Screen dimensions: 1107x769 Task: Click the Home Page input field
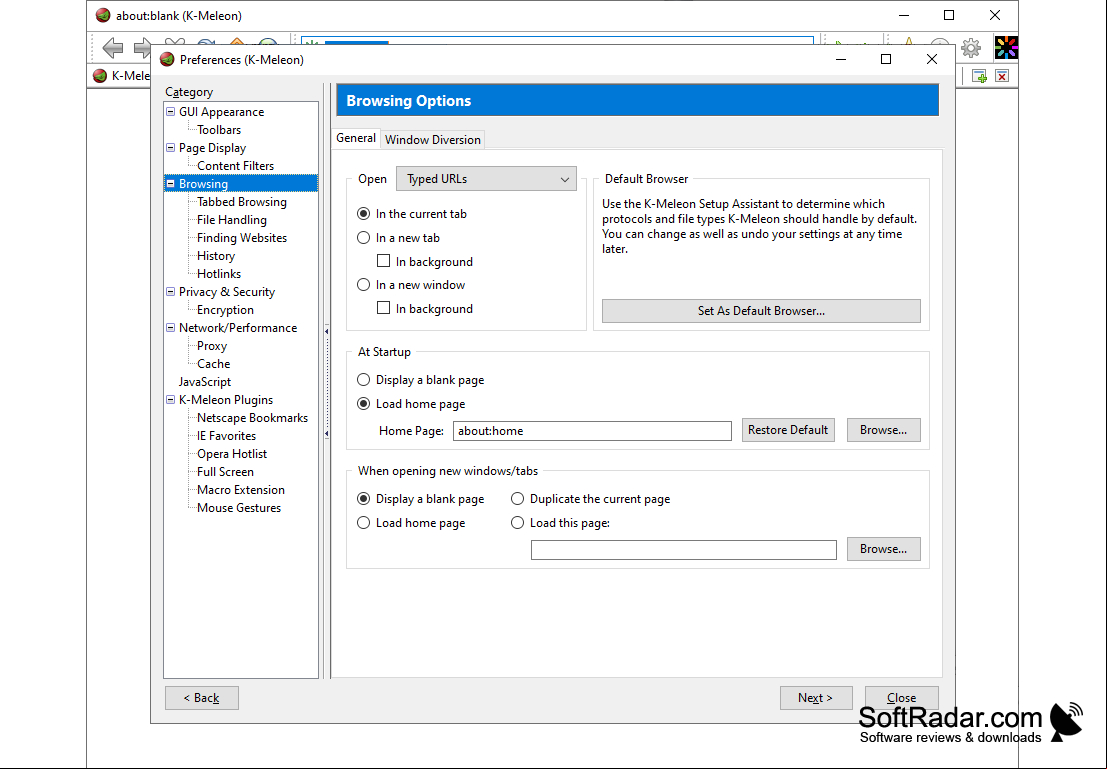(x=592, y=431)
